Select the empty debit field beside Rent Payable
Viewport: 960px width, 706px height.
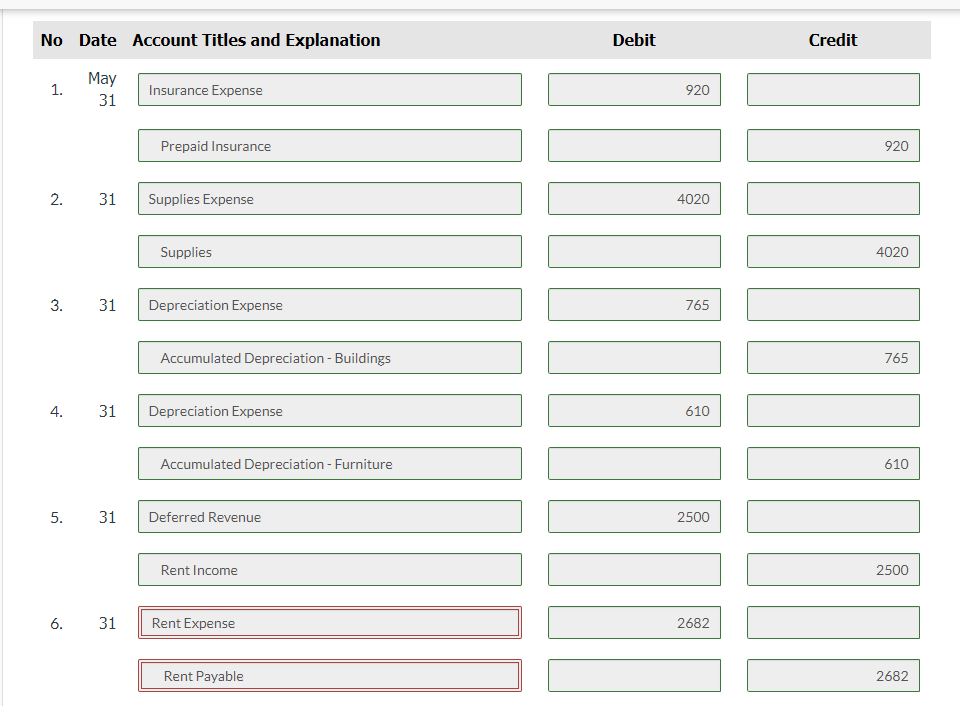click(634, 676)
